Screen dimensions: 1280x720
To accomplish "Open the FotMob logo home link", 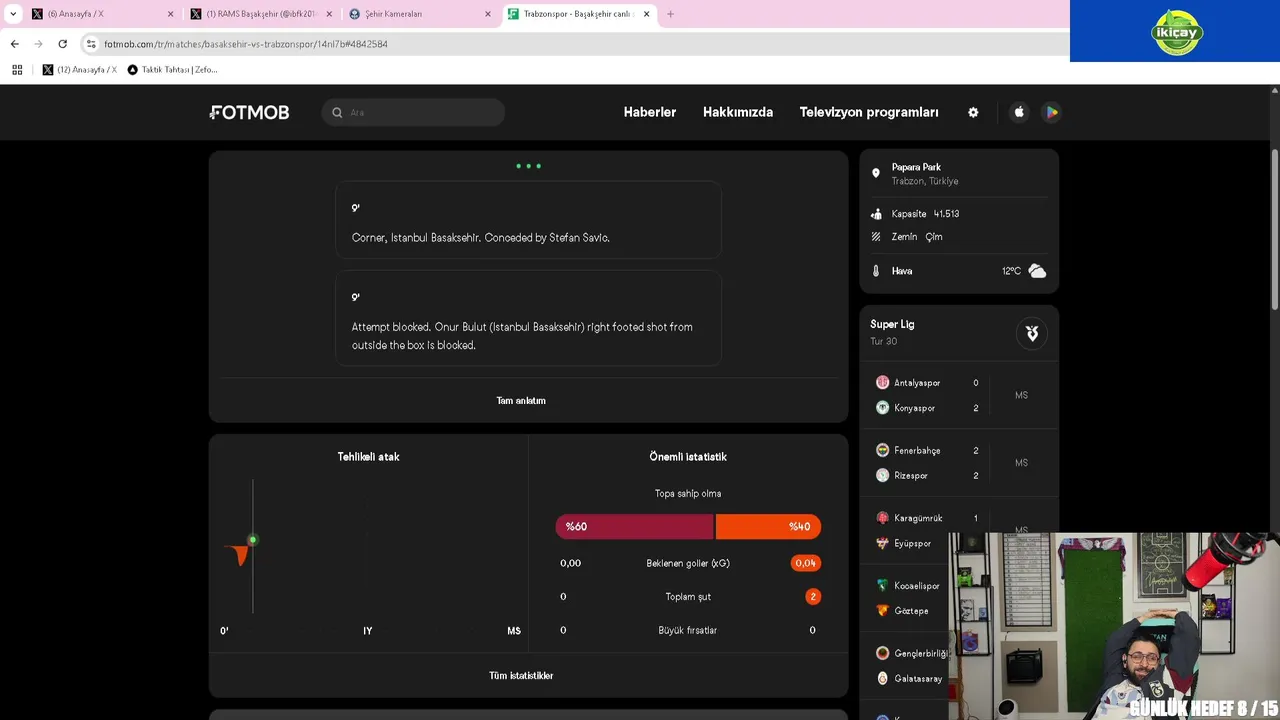I will point(249,113).
